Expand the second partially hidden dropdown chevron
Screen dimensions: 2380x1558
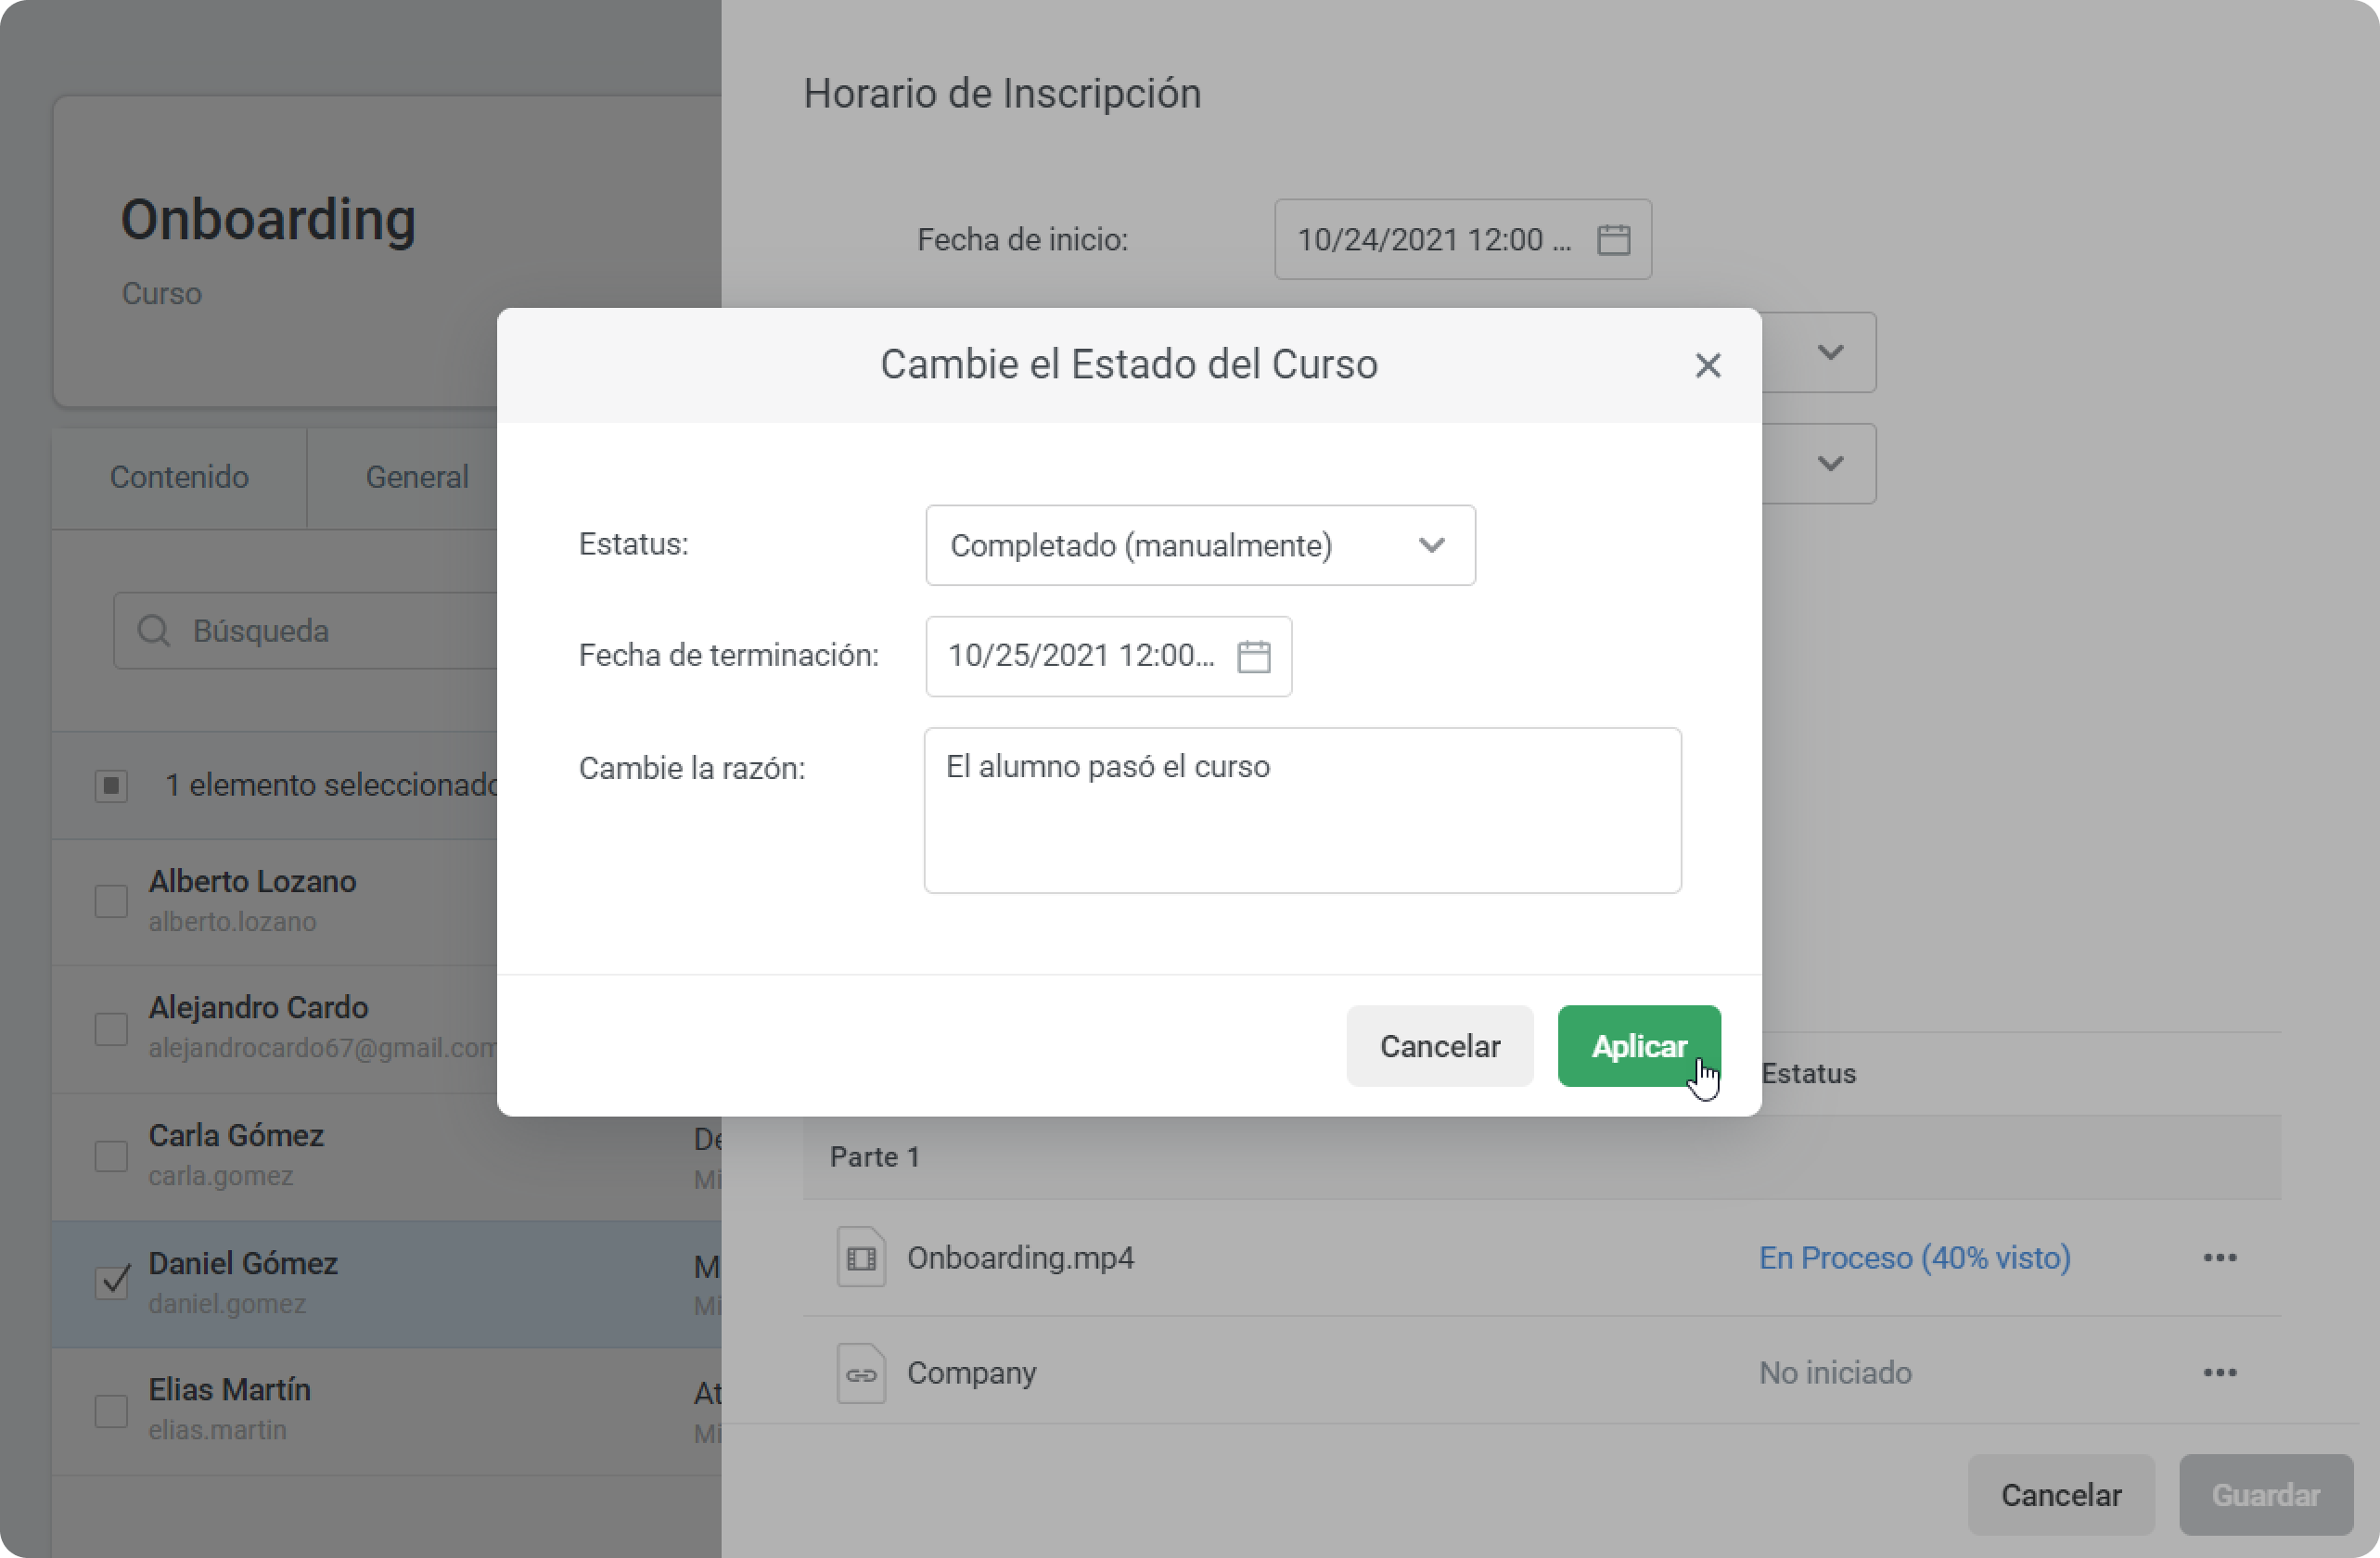(1830, 464)
